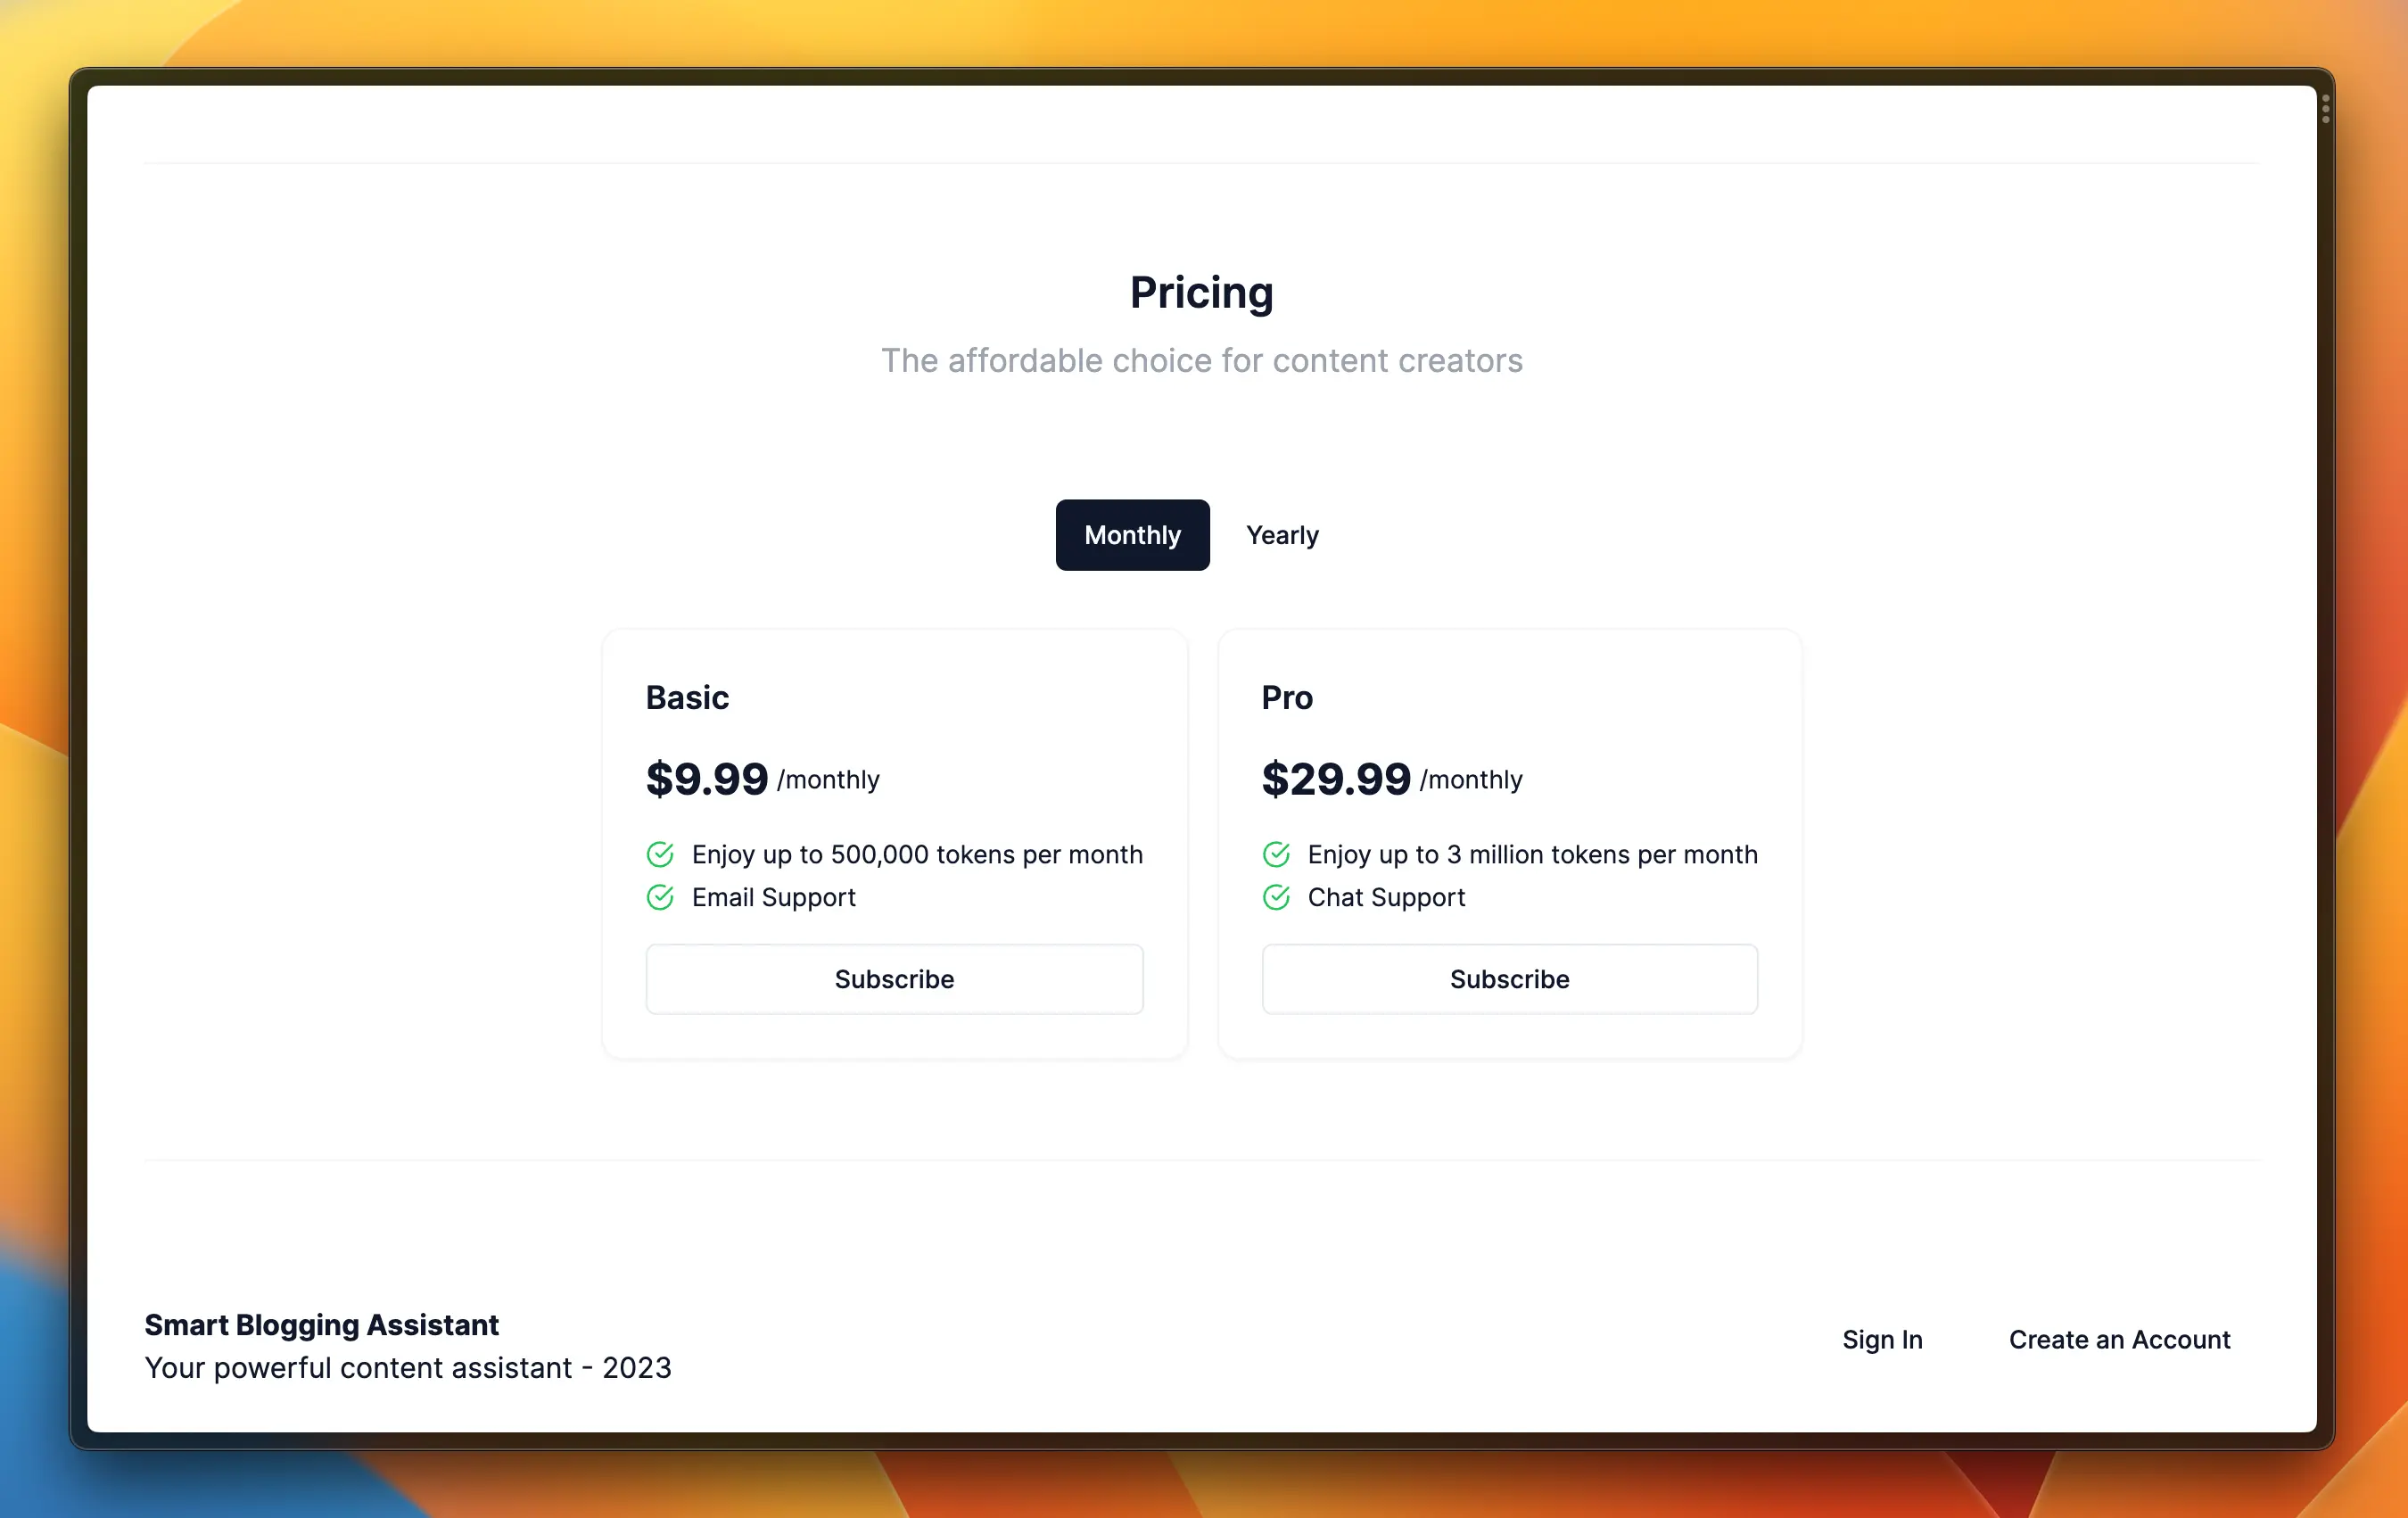Screen dimensions: 2408x1518
Task: Click the affordable choice subtitle text
Action: [x=1201, y=360]
